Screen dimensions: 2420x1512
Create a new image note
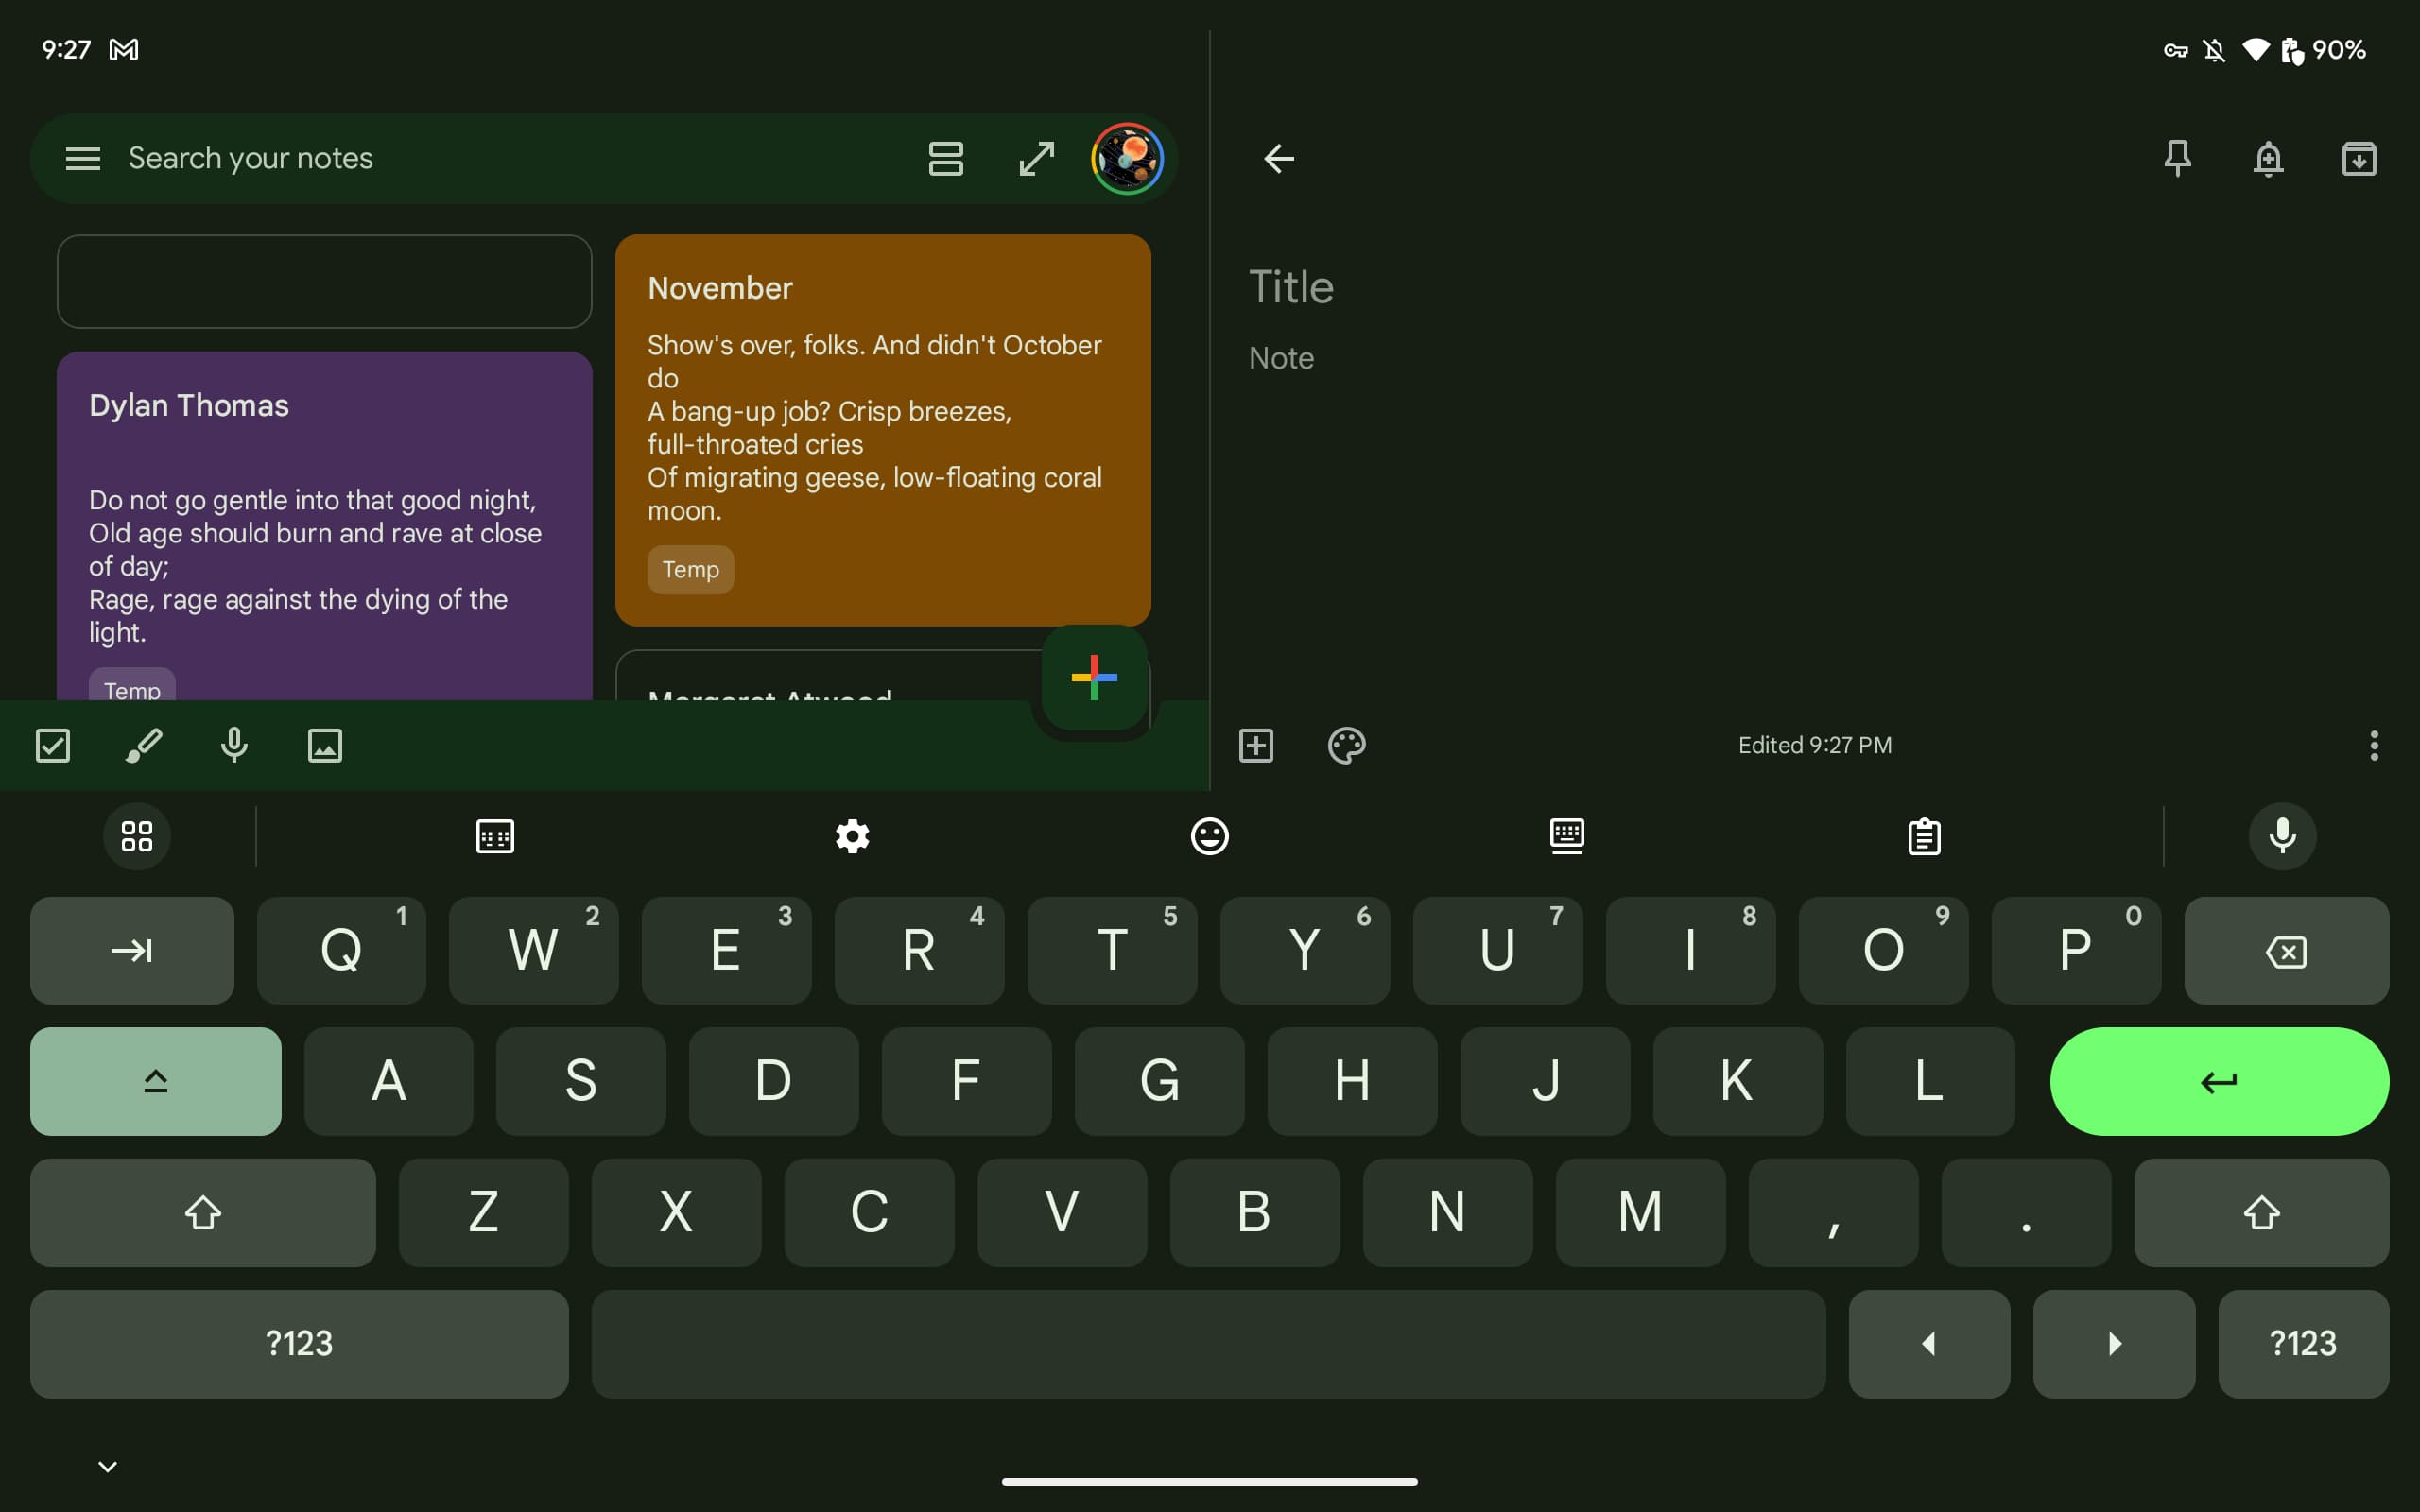[x=325, y=745]
